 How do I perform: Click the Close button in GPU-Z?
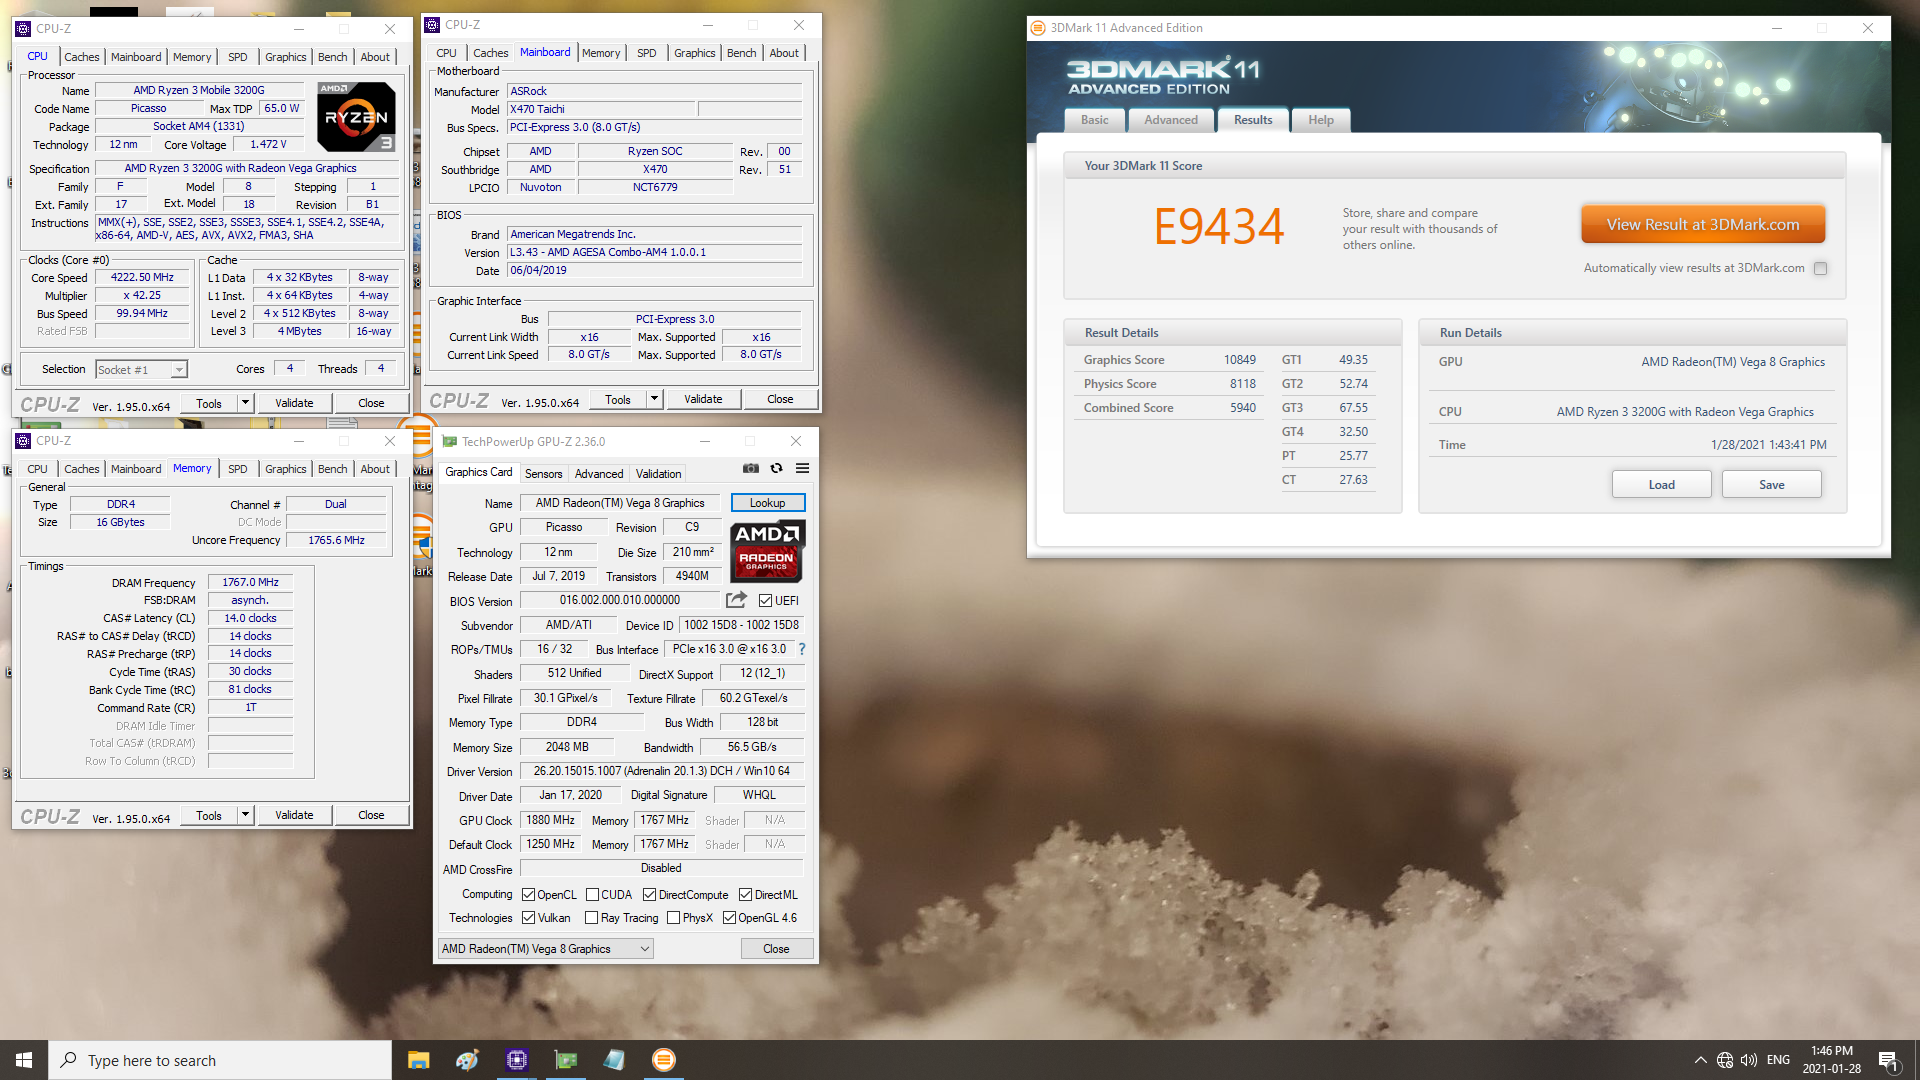click(776, 949)
